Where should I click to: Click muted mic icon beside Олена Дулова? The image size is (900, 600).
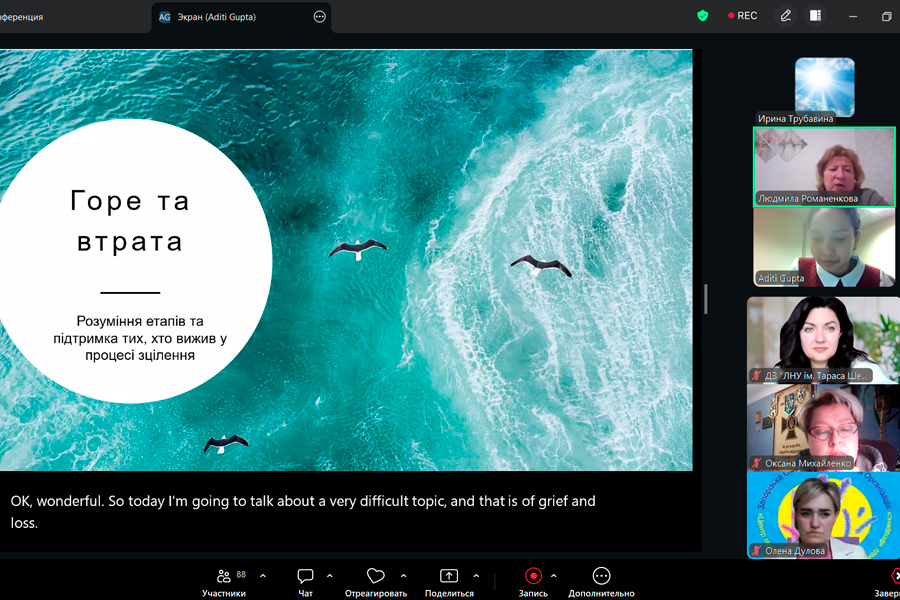[x=757, y=551]
